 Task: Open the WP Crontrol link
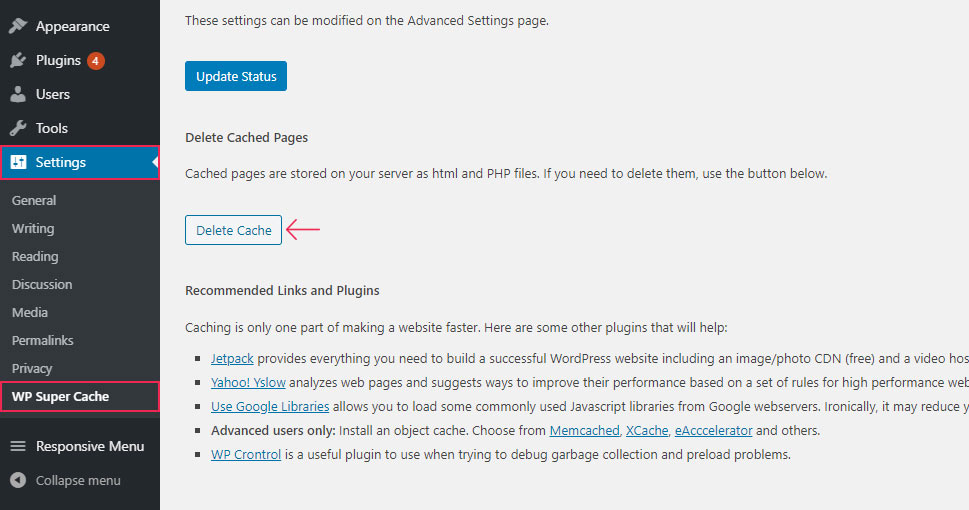point(246,454)
